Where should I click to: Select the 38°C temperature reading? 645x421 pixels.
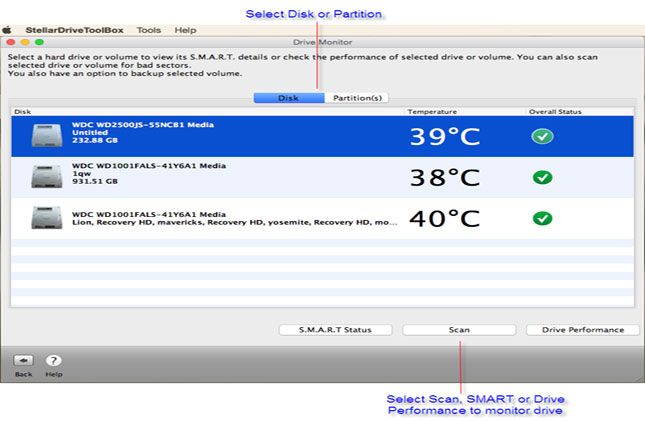pos(445,177)
